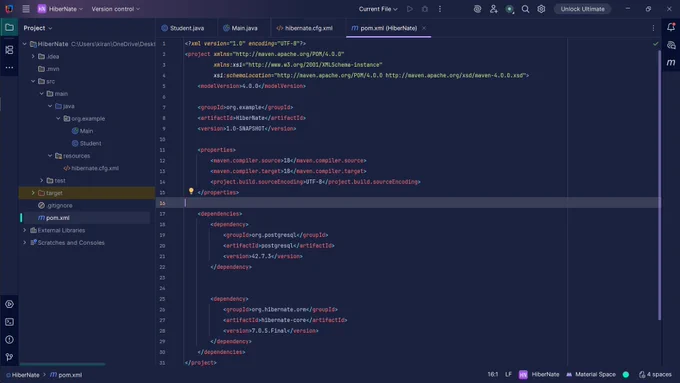Click the Debug bug icon
The width and height of the screenshot is (680, 383).
(x=425, y=9)
